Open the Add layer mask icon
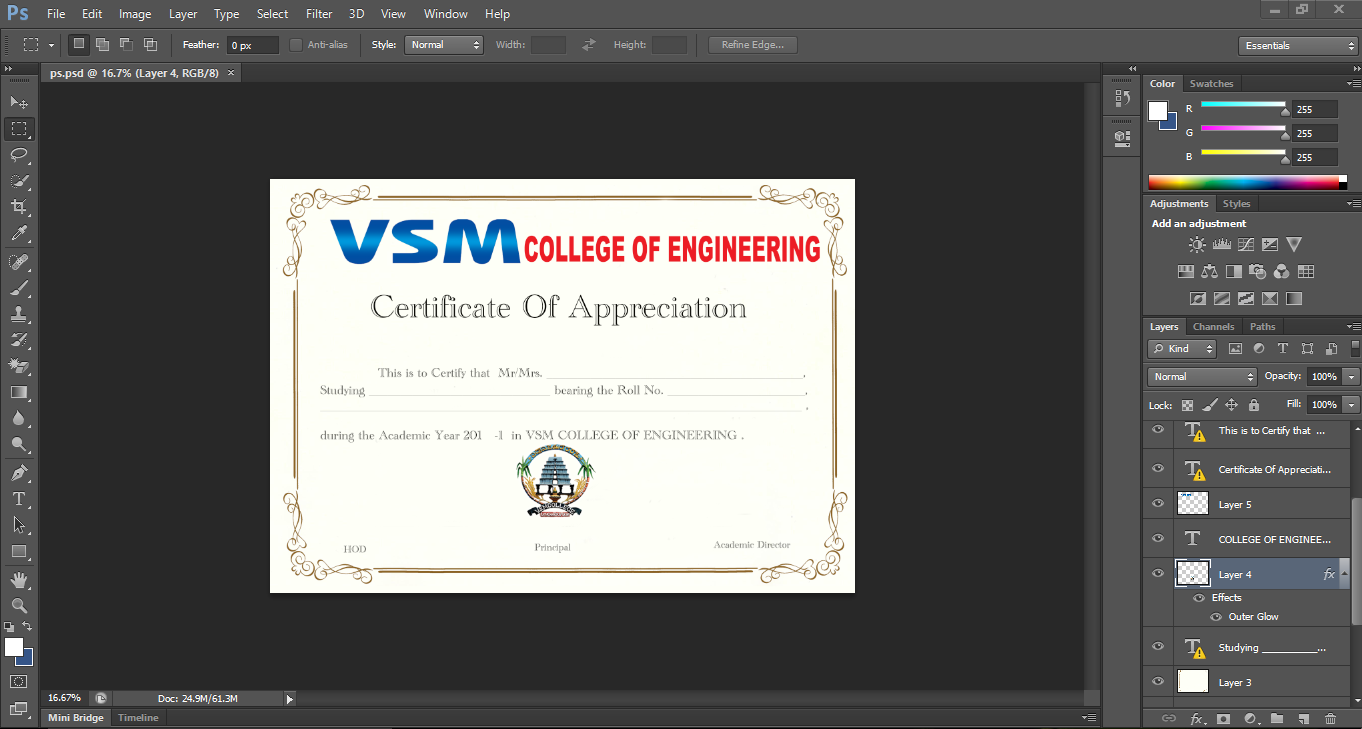Screen dimensions: 1362x729 coord(1224,718)
